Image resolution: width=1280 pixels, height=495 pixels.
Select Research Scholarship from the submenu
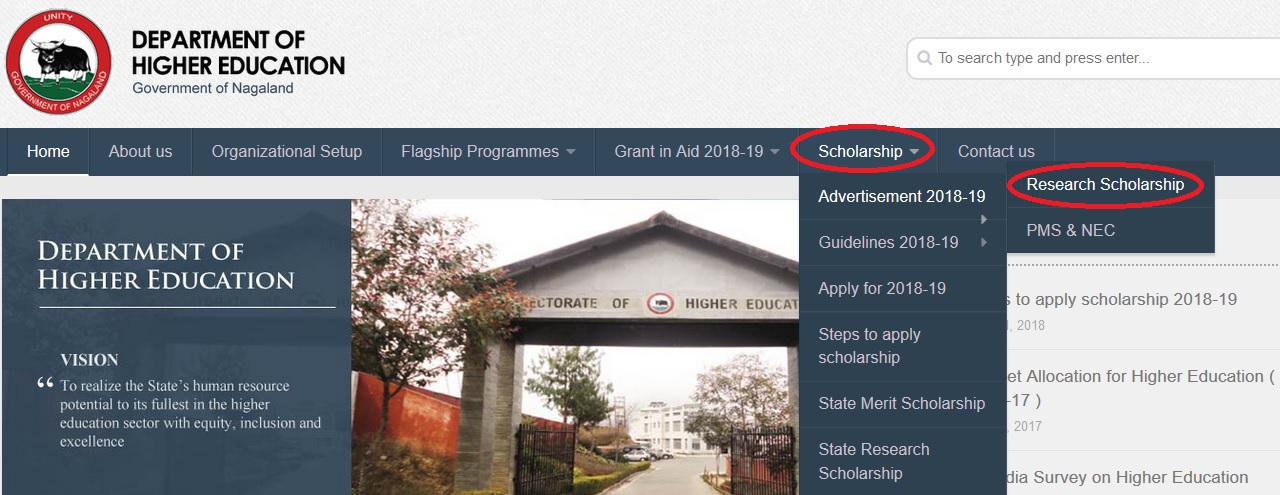click(1105, 184)
